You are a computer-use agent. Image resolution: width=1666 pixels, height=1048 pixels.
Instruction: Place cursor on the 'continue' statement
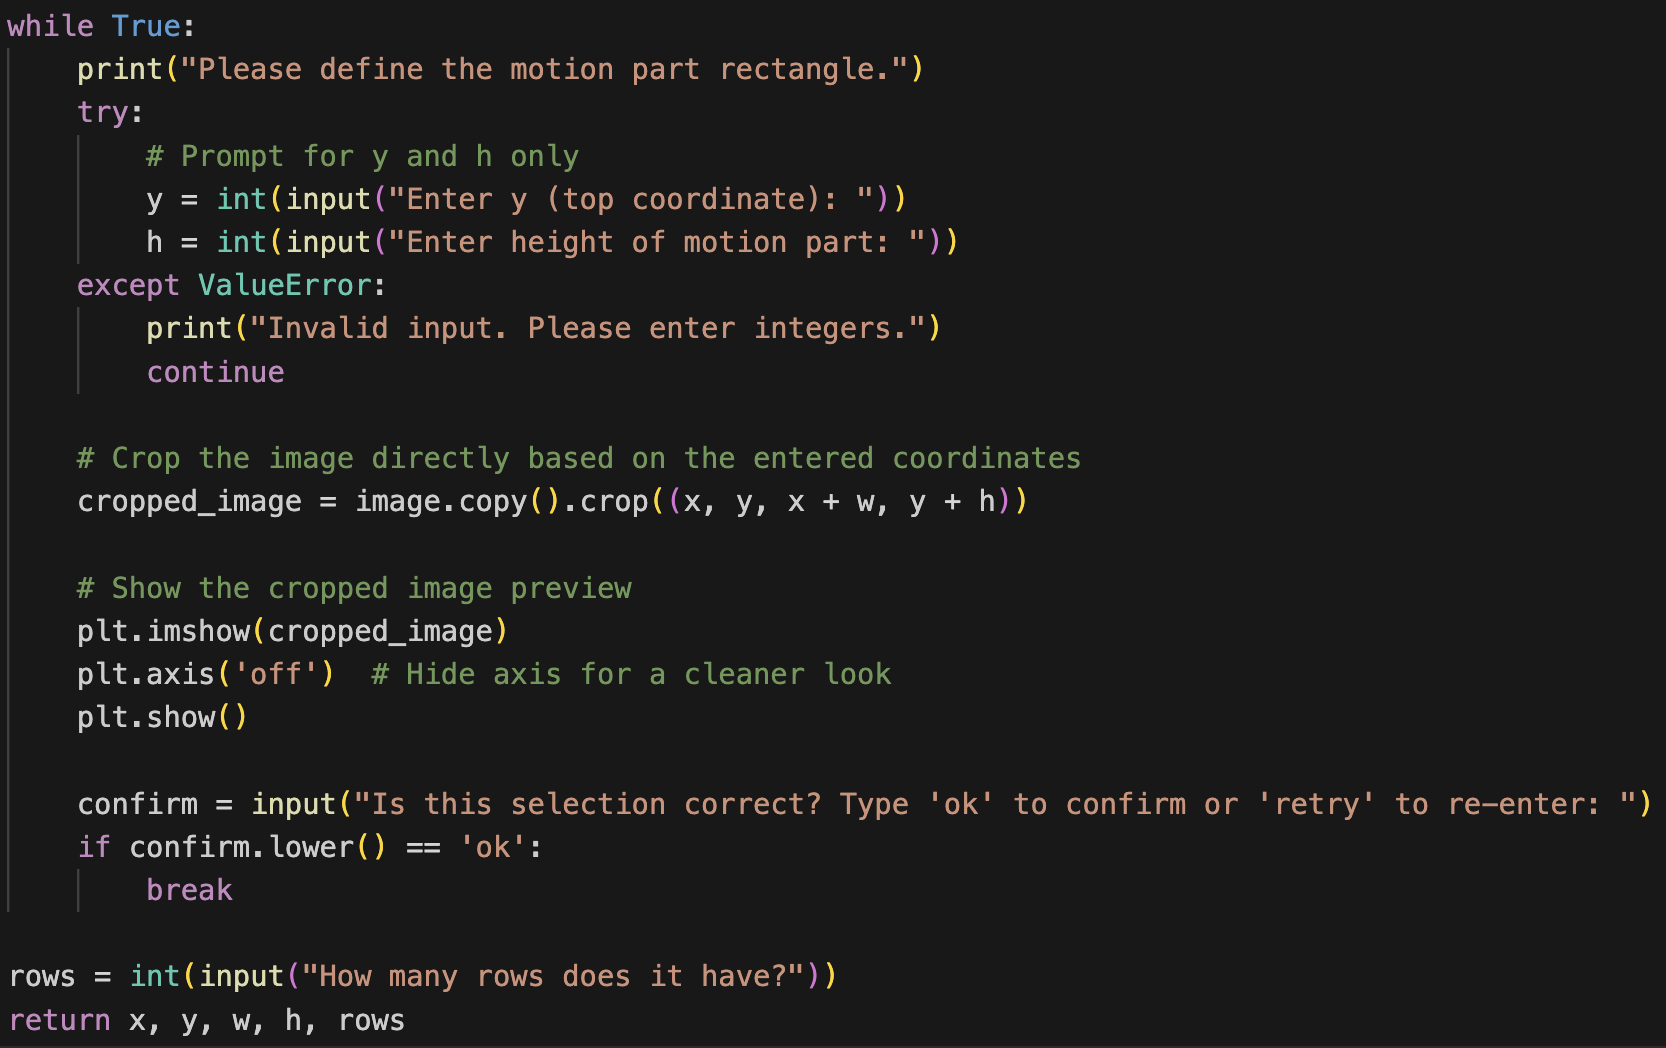(215, 372)
